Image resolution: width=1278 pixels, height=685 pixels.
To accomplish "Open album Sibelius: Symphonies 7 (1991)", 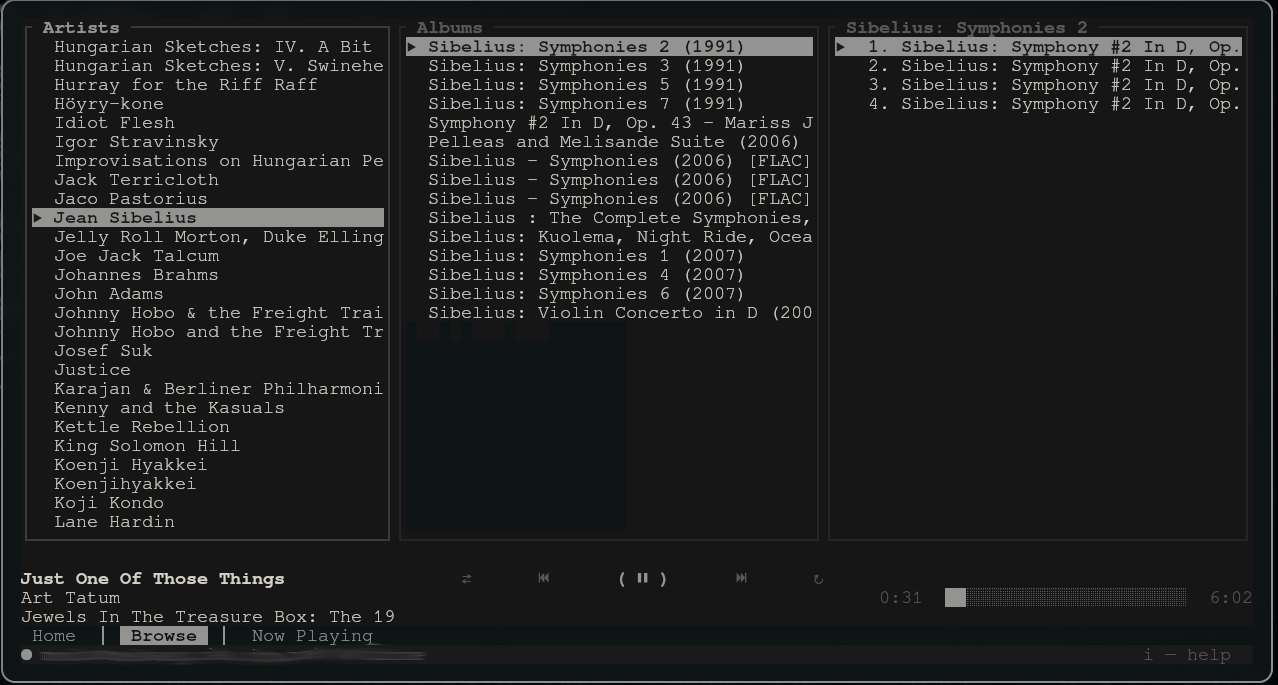I will click(x=586, y=104).
